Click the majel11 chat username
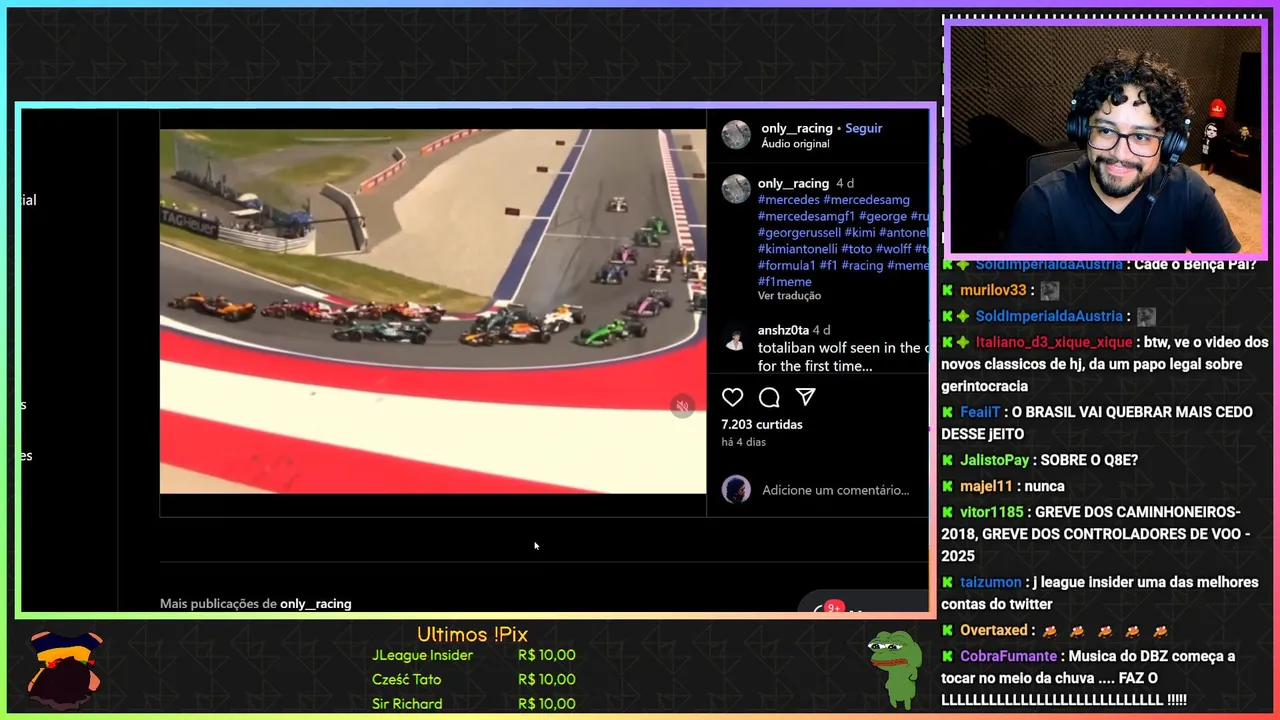 [x=986, y=486]
